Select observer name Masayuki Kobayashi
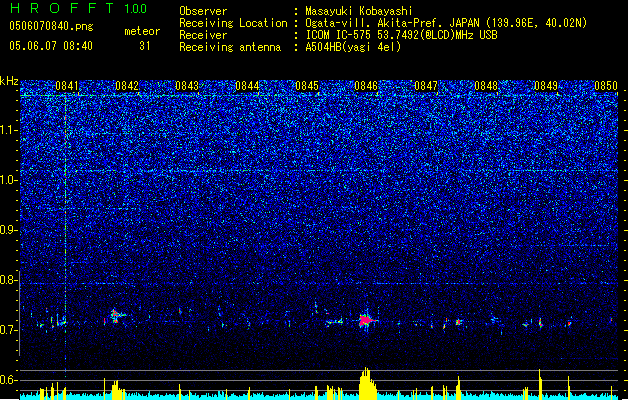The height and width of the screenshot is (400, 629). (359, 11)
